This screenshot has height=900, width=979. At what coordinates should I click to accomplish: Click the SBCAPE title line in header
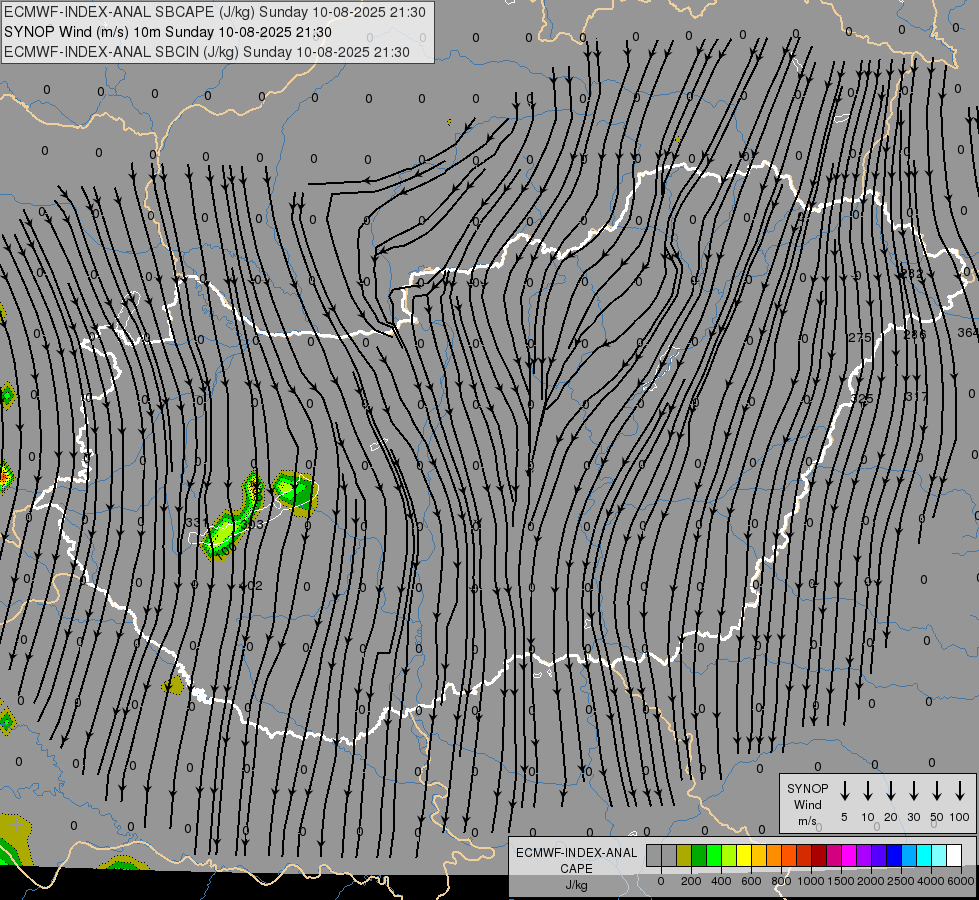click(x=215, y=12)
